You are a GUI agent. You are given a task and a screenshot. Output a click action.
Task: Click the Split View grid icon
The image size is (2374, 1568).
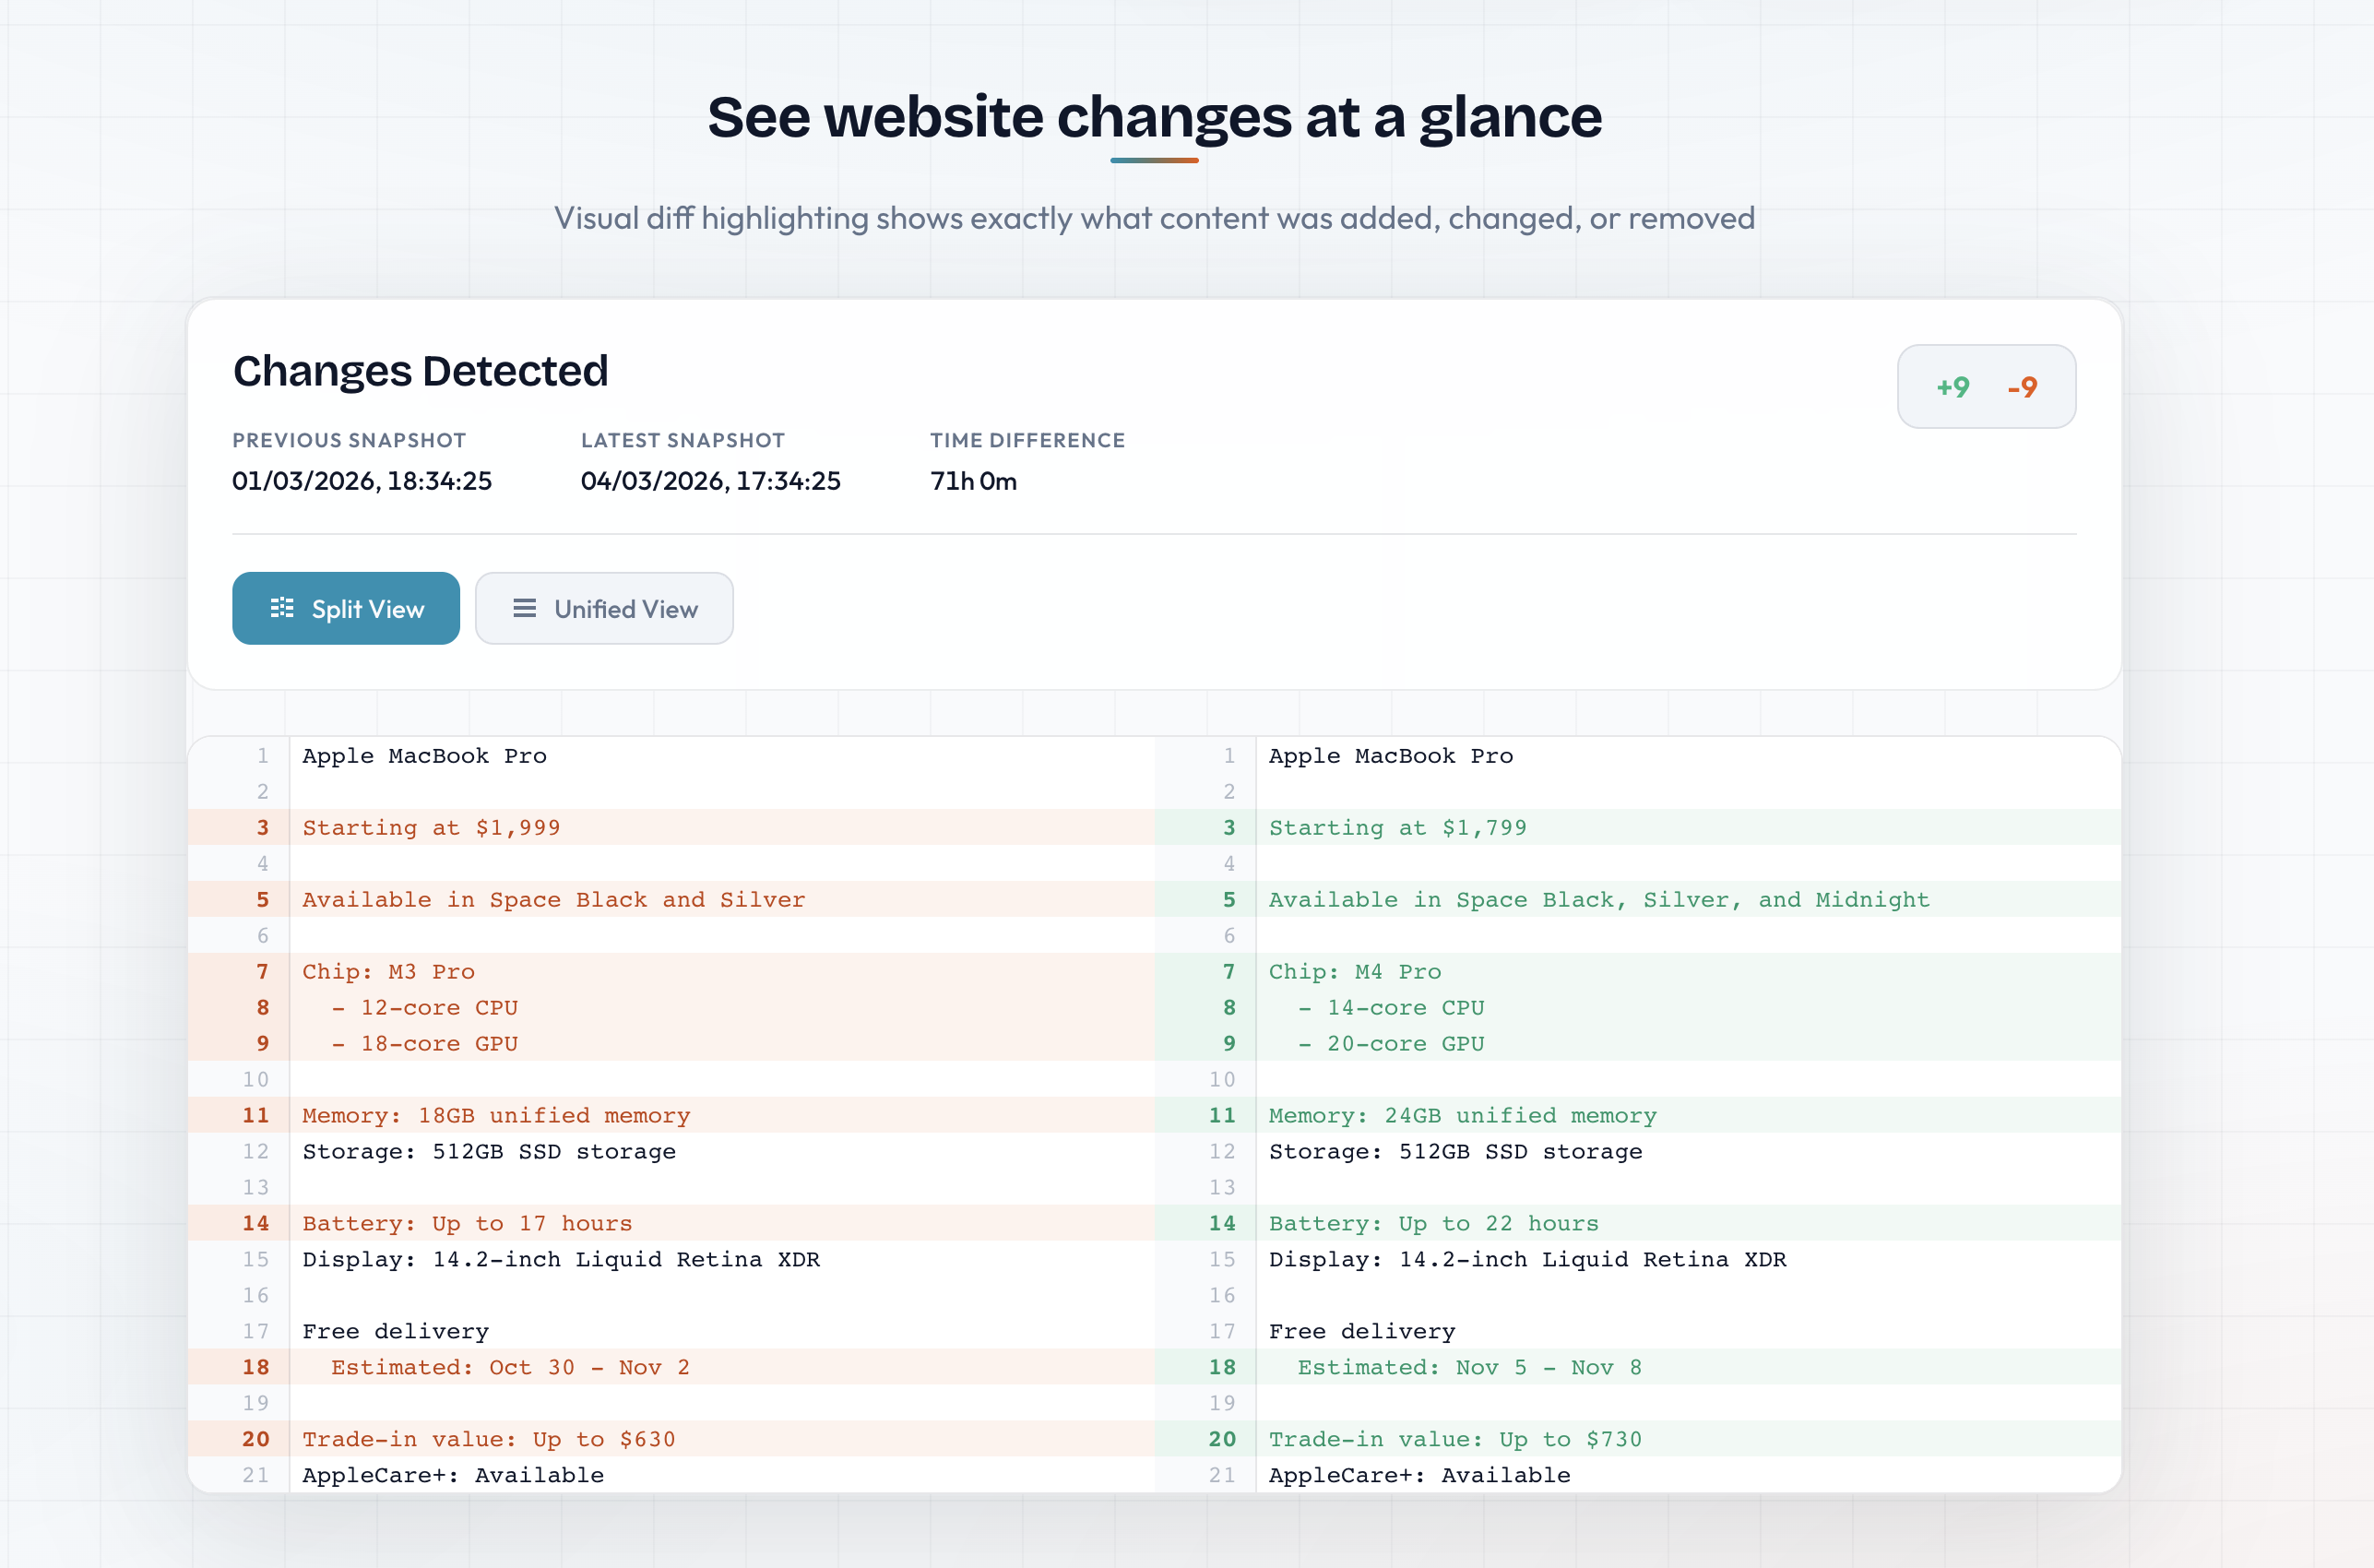tap(282, 608)
